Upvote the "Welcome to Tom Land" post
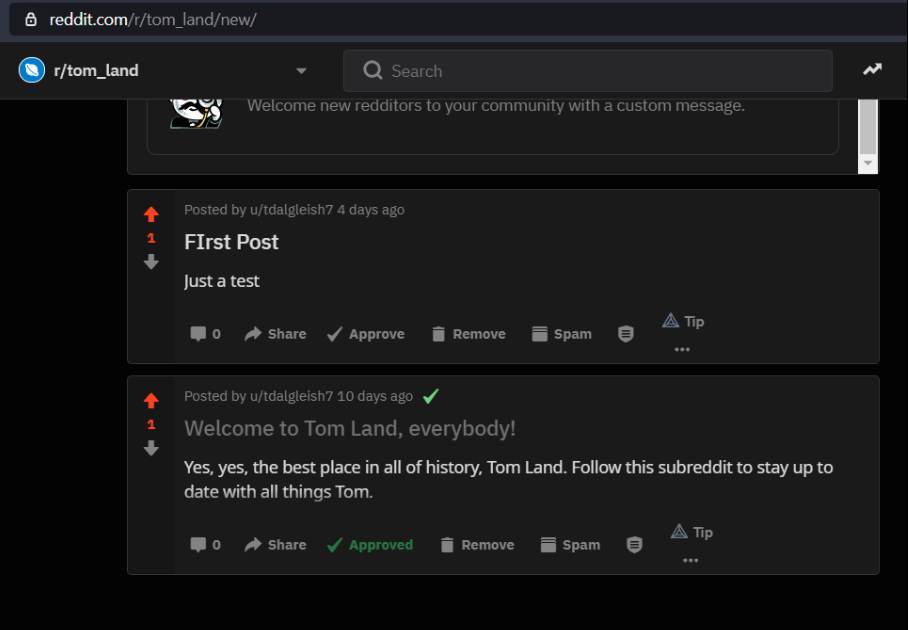908x630 pixels. [x=151, y=401]
